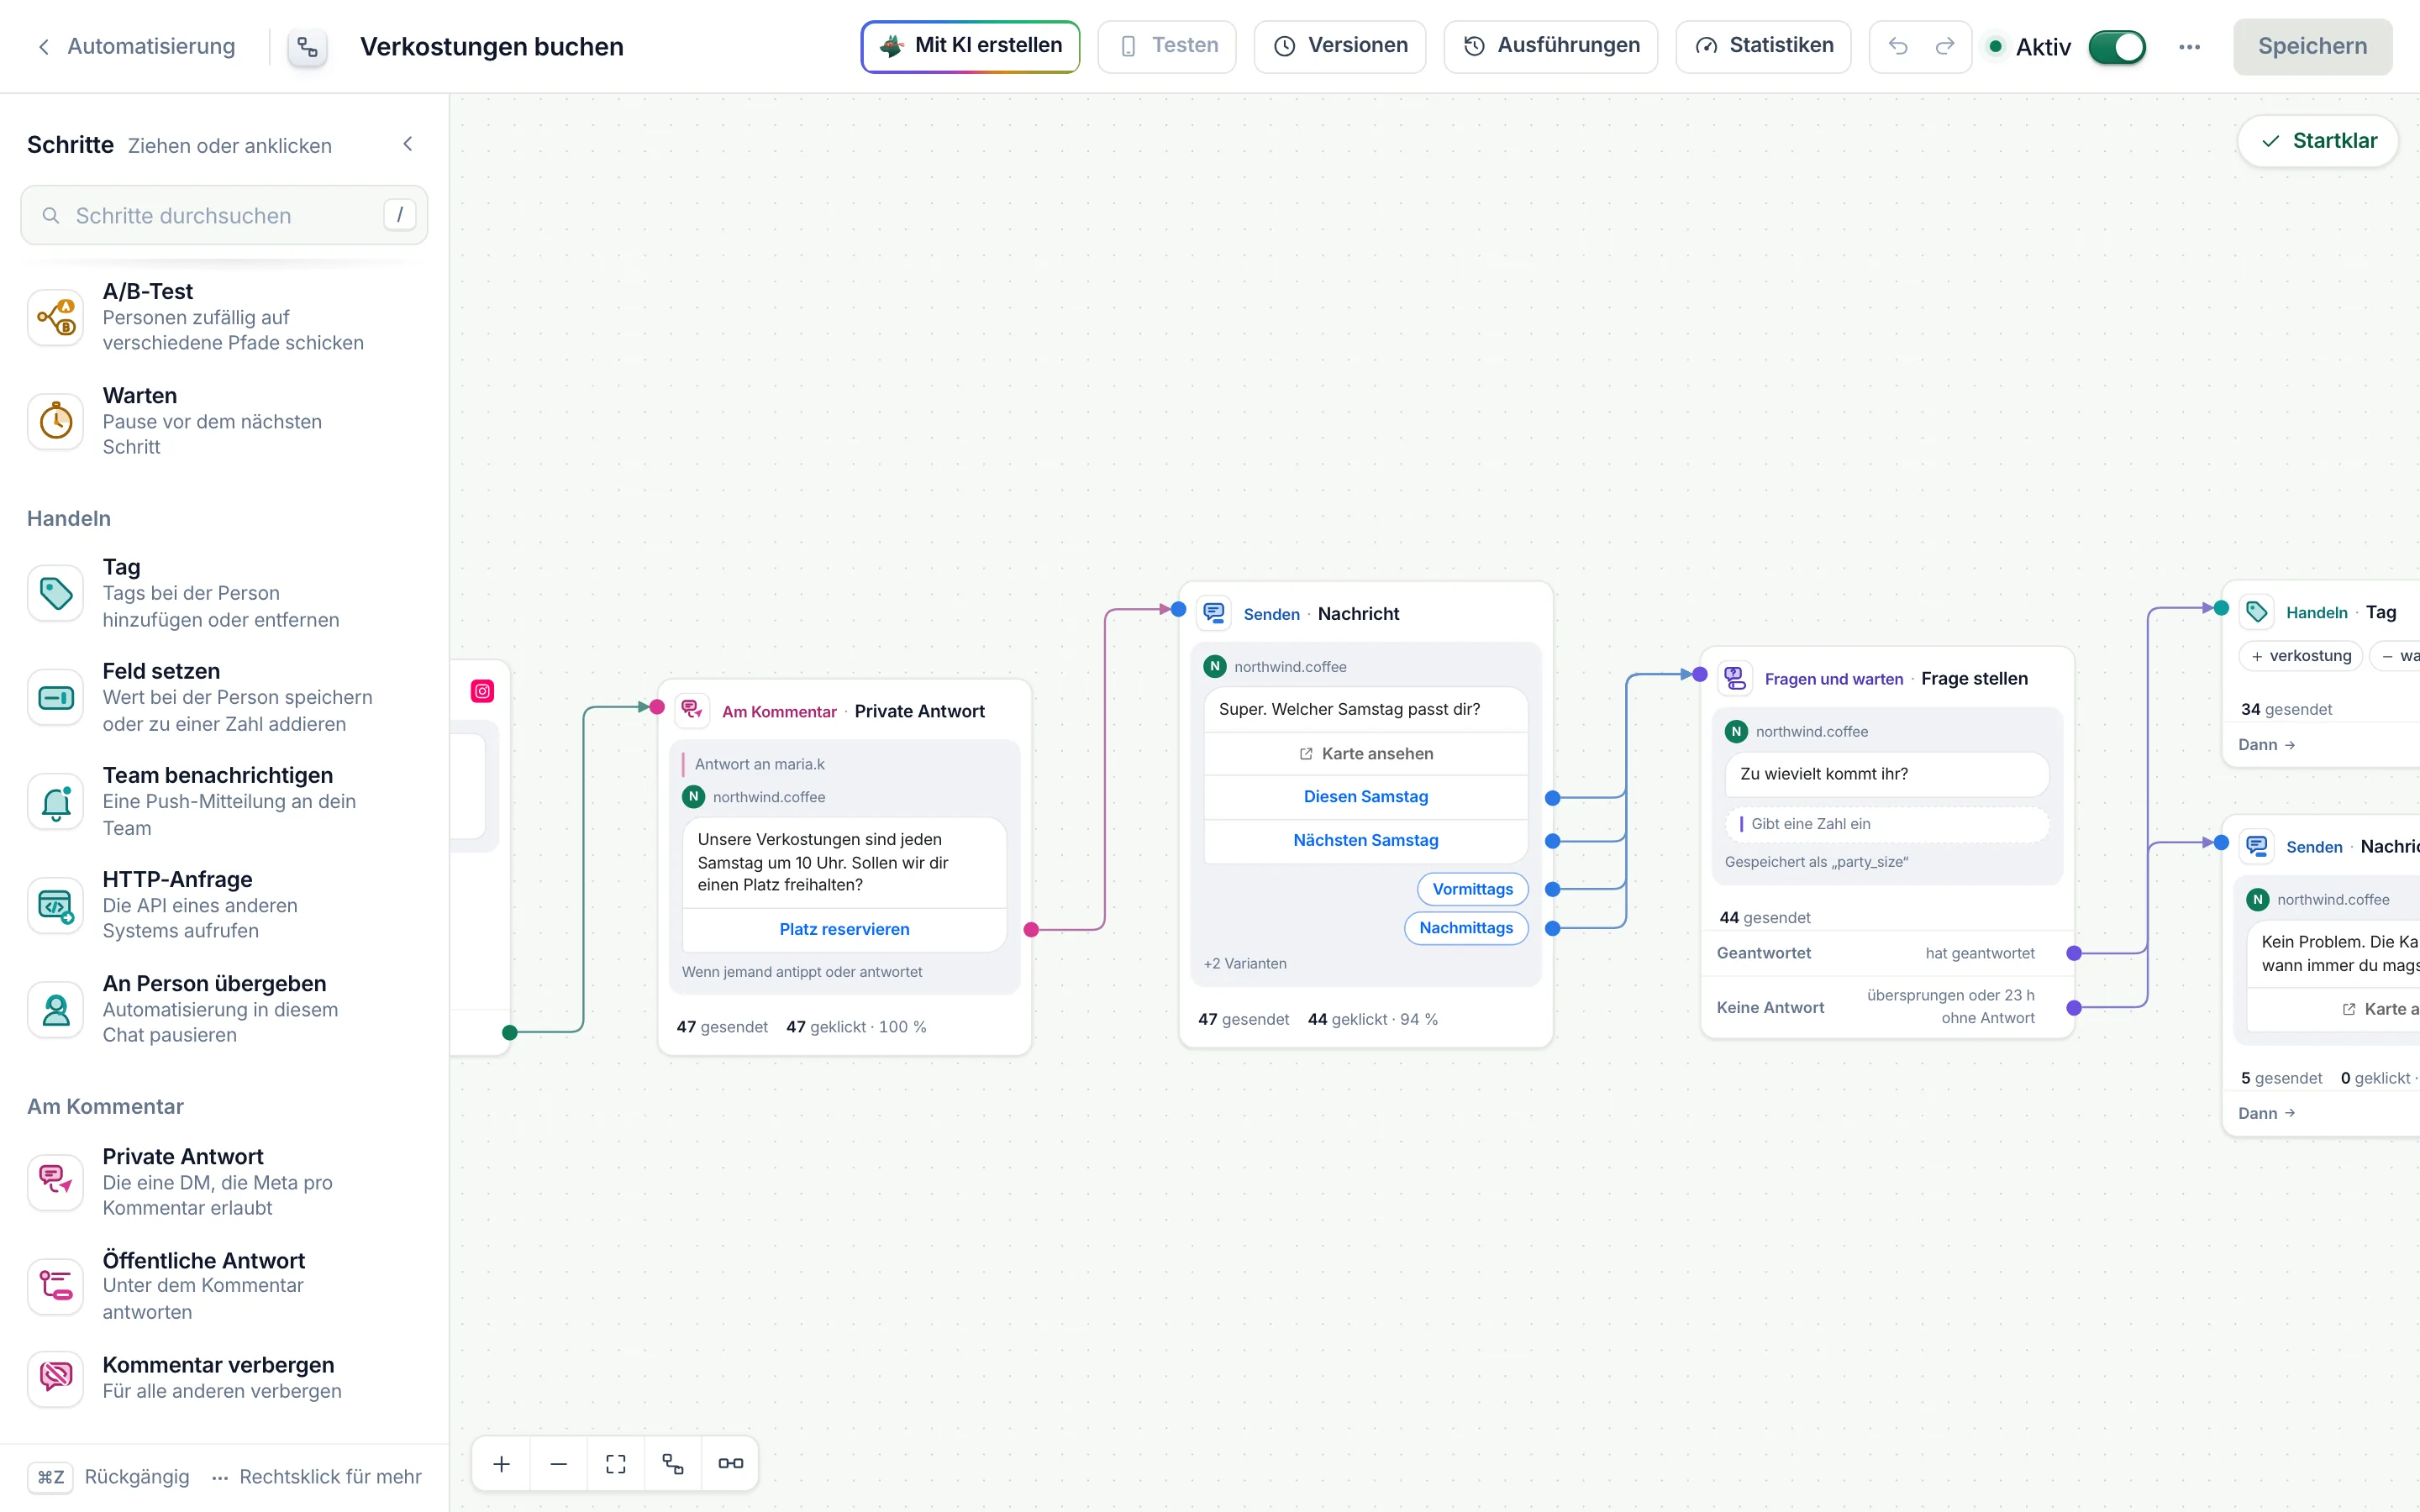Open Ausführungen history
Screen dimensions: 2420x1512
(x=1550, y=46)
